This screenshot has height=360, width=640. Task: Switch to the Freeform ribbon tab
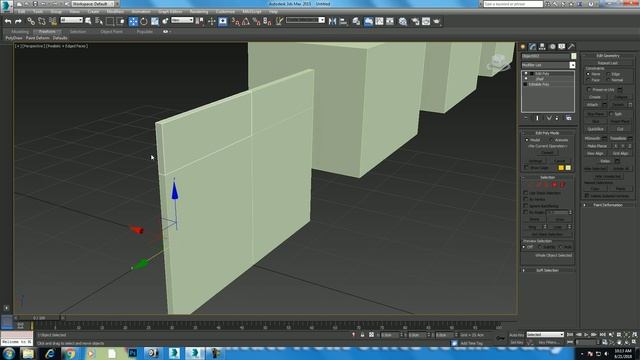(47, 31)
